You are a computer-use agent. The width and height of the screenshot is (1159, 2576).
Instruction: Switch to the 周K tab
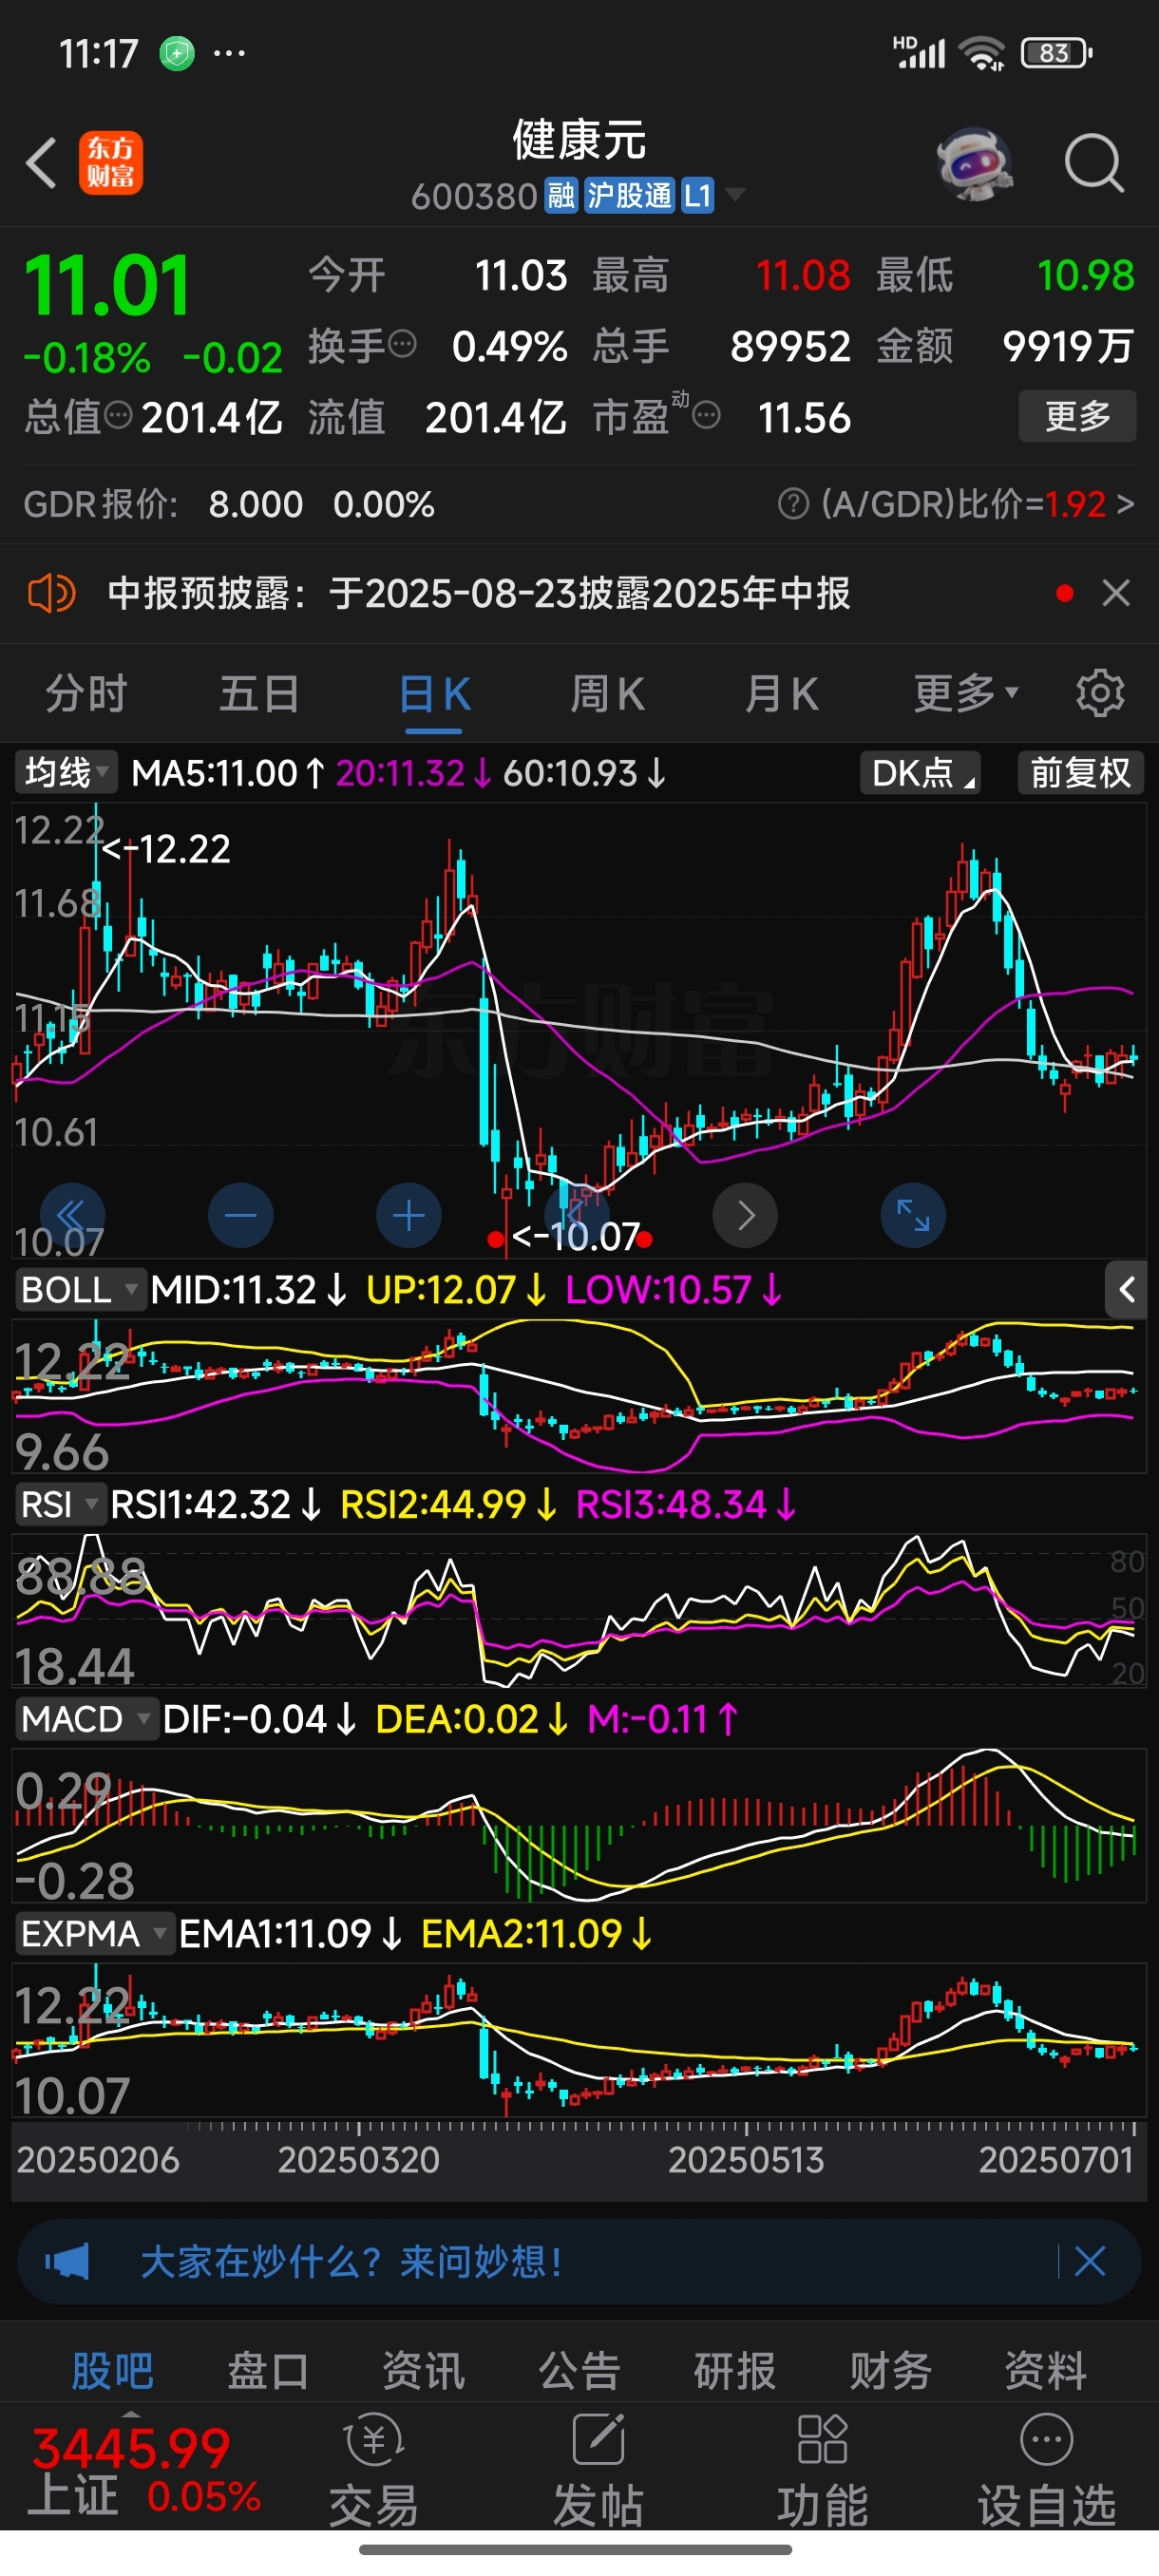coord(607,694)
